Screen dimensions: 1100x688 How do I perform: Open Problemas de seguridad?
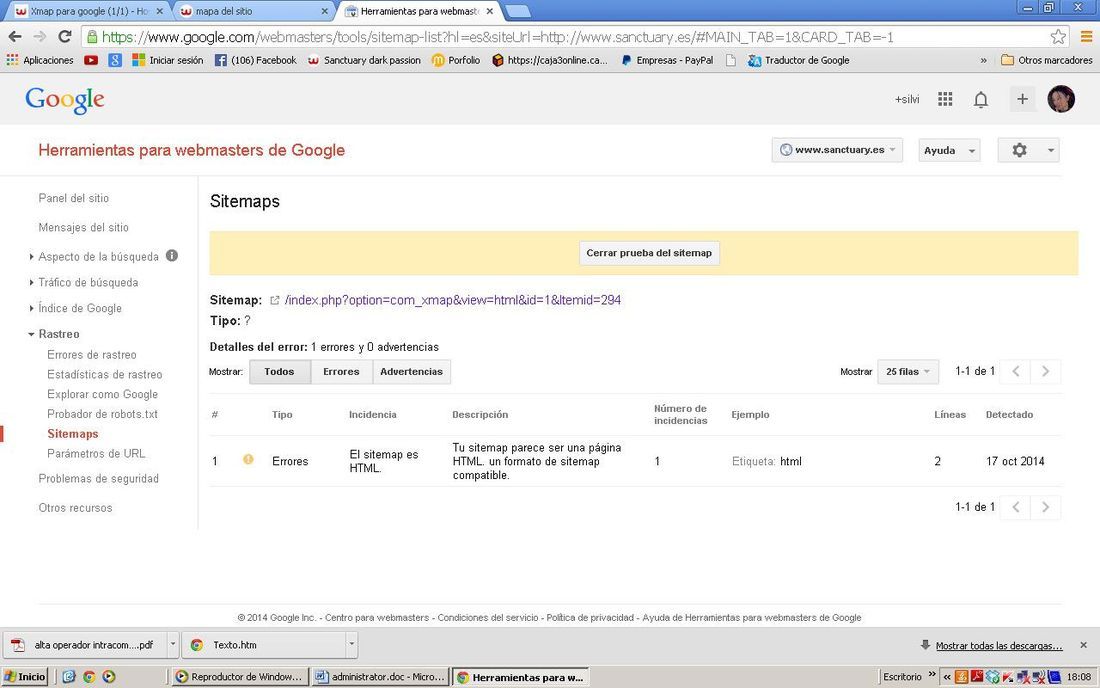(98, 479)
